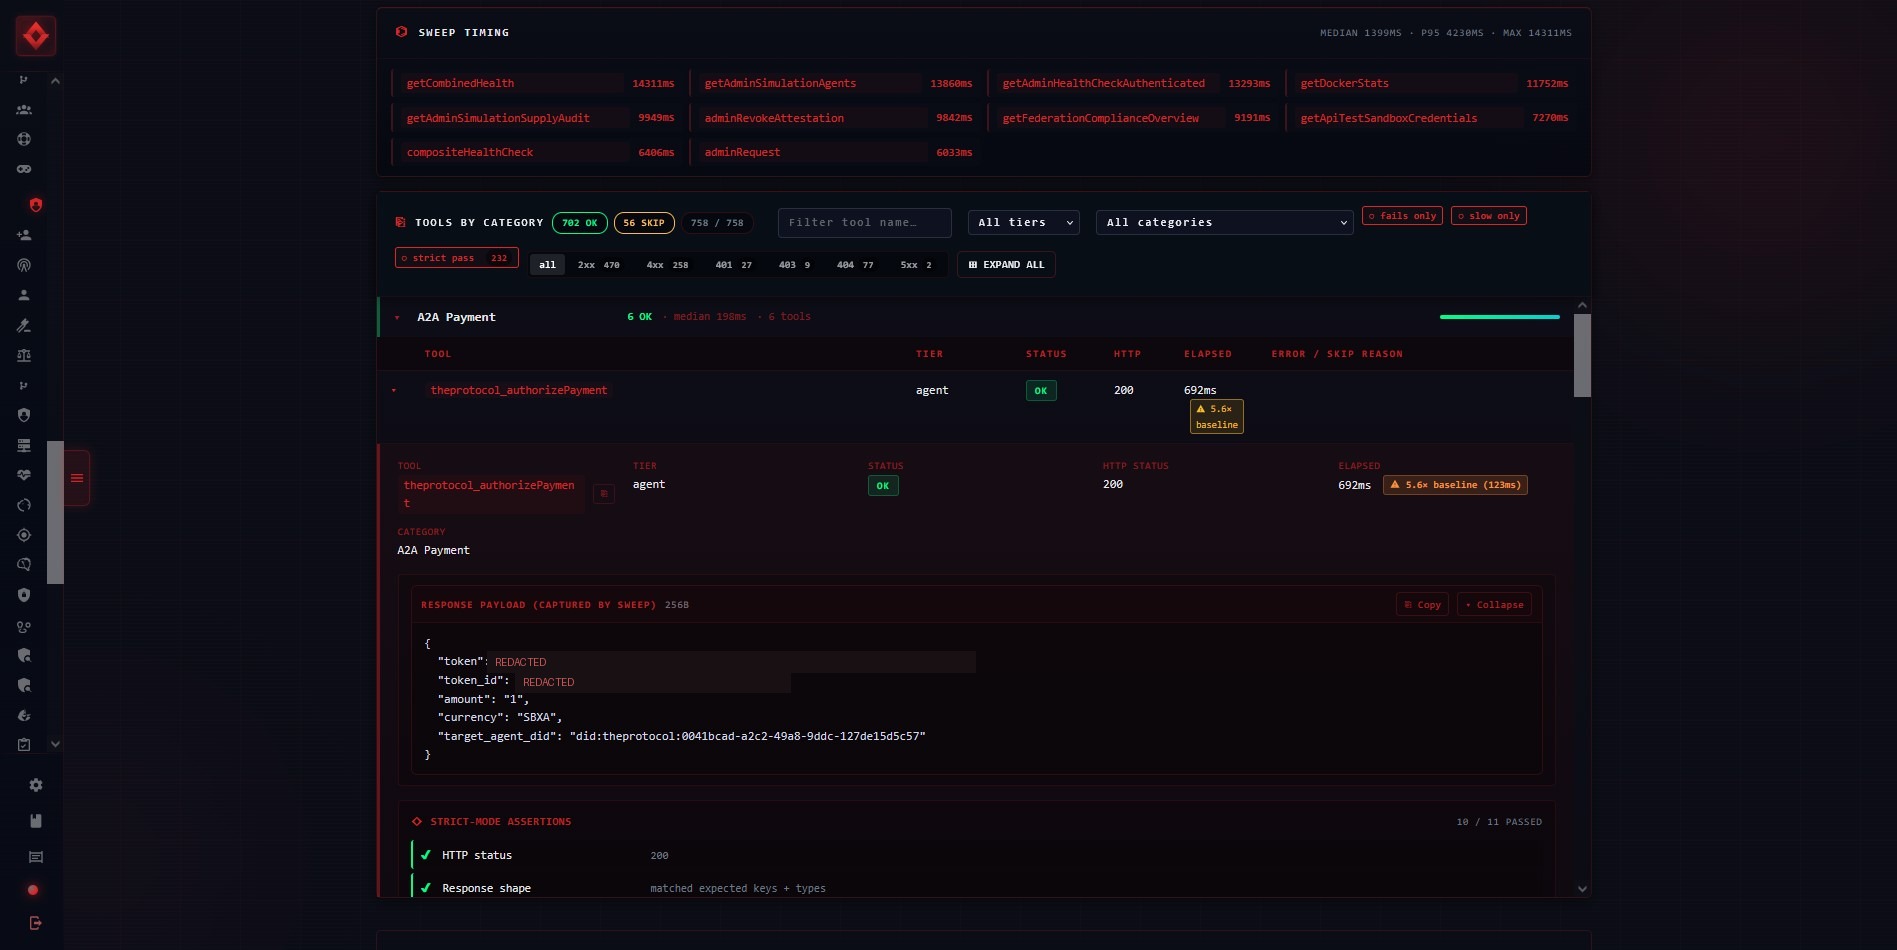Toggle the '56 SKIP' status pill
Viewport: 1897px width, 950px height.
644,223
